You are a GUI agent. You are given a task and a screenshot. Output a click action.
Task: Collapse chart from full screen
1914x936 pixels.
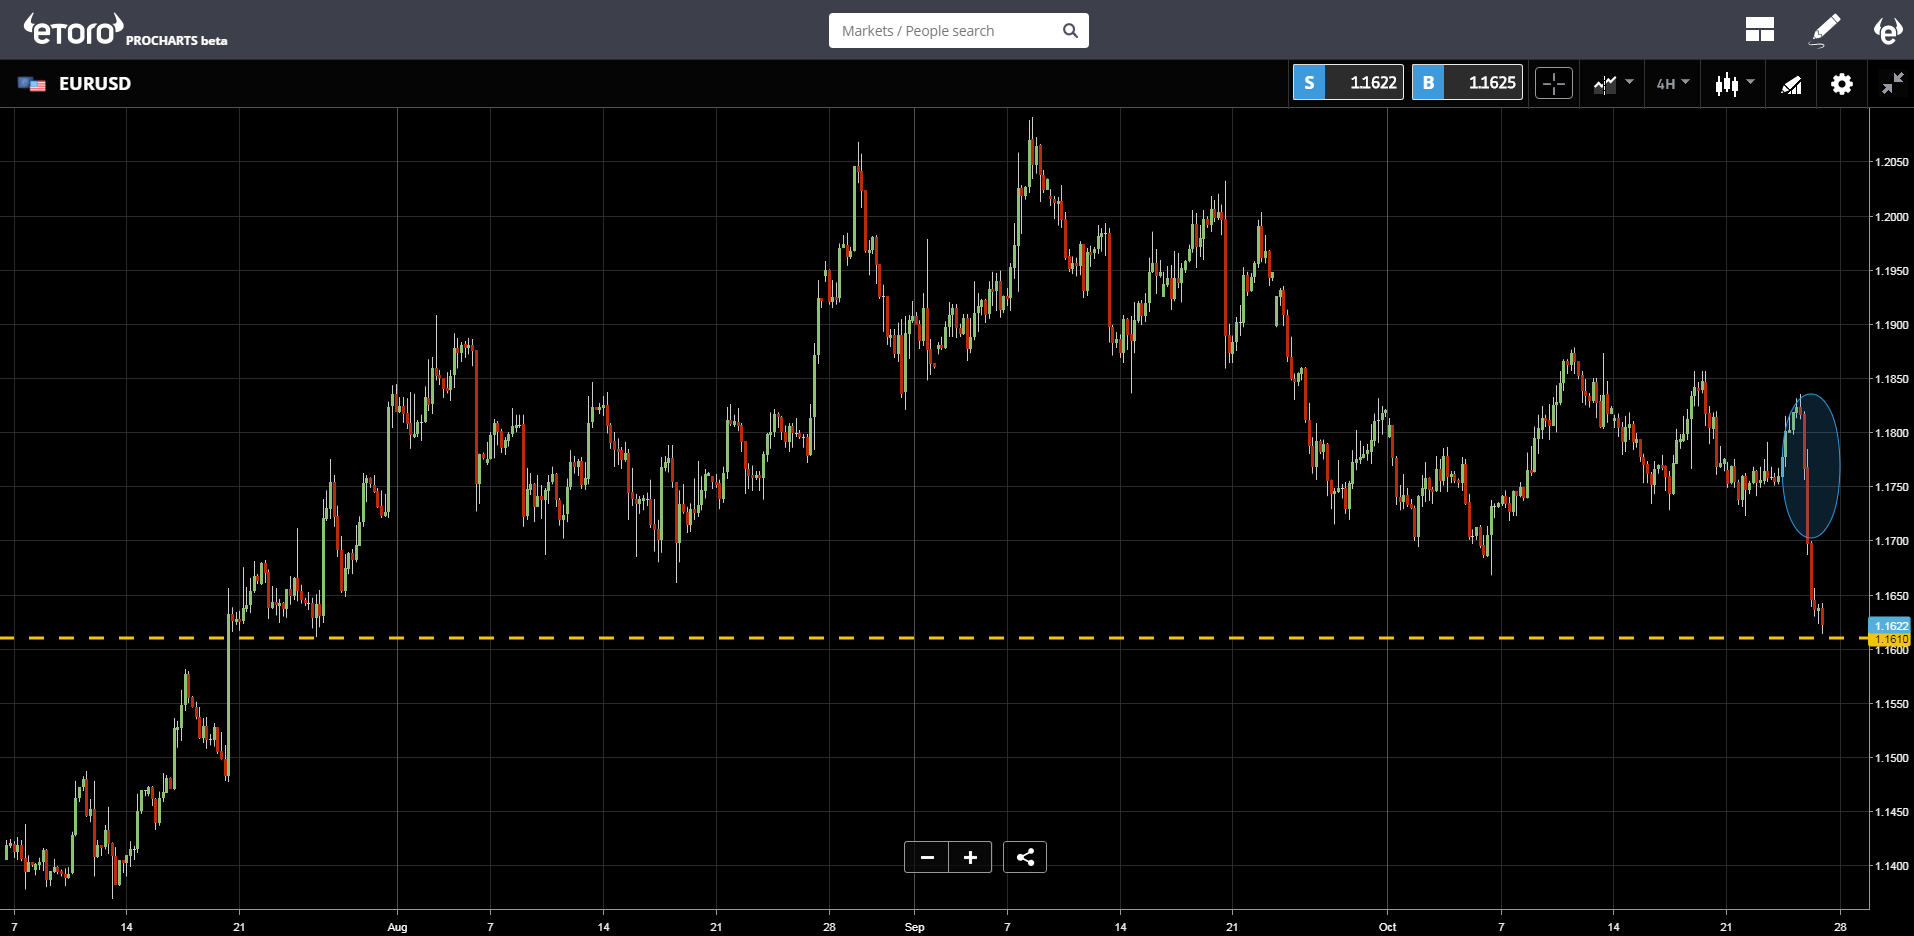click(1892, 84)
